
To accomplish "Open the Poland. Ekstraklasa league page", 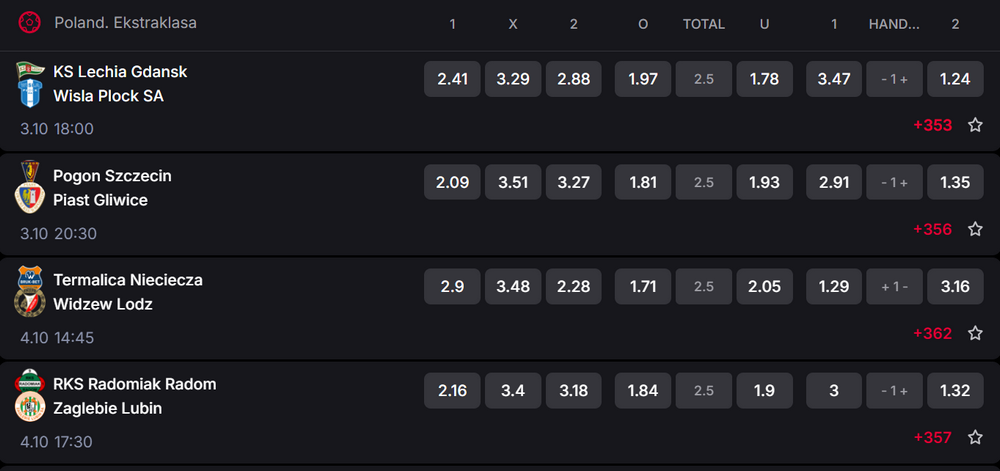I will coord(125,22).
